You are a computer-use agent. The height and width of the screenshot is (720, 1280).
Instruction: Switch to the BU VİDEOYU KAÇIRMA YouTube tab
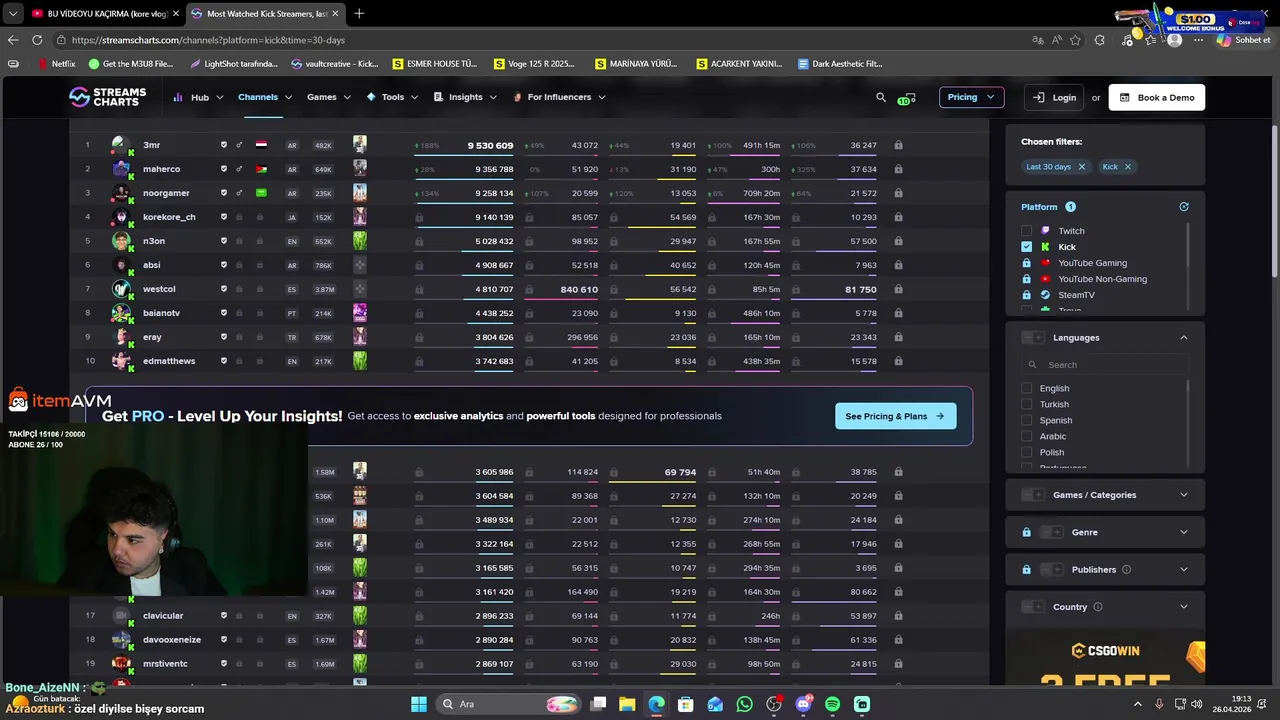pos(105,13)
